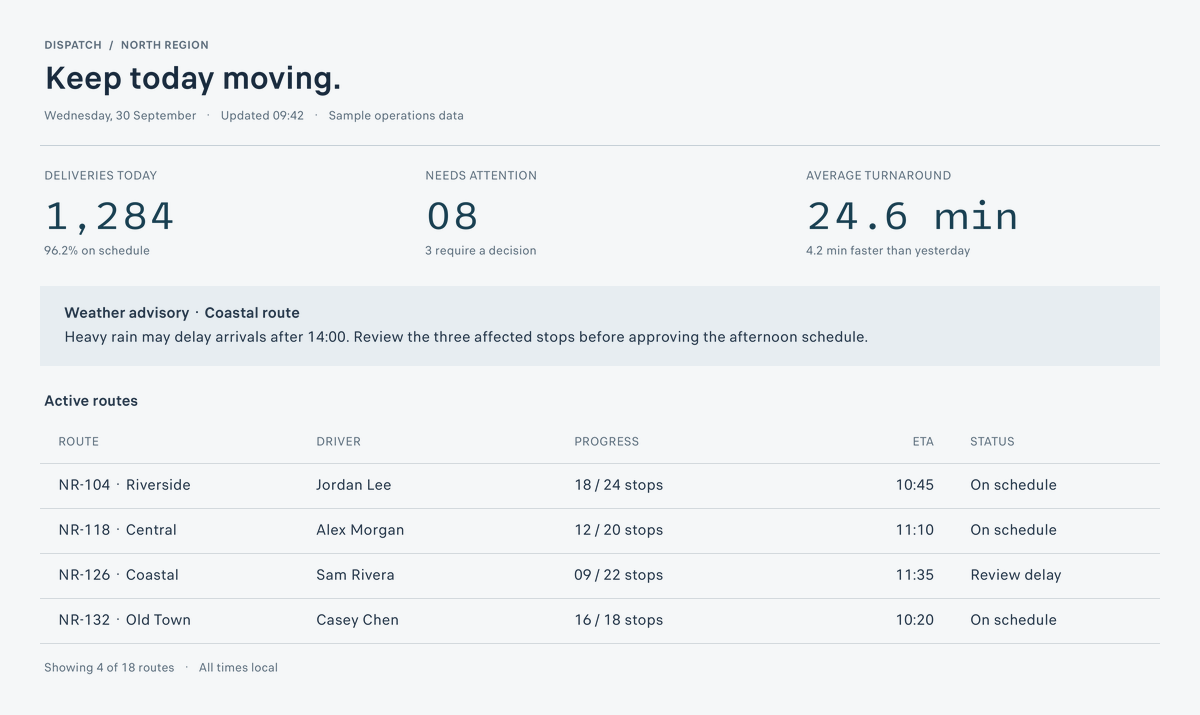Click the 'Keep today moving.' heading
Viewport: 1200px width, 715px height.
click(194, 78)
